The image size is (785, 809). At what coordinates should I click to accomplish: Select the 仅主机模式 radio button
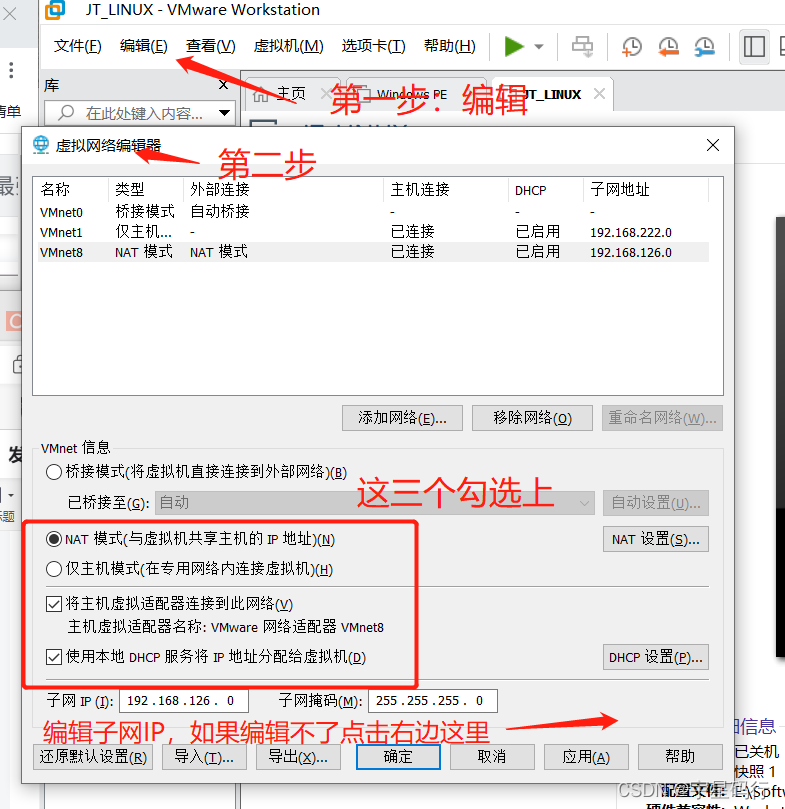pyautogui.click(x=54, y=569)
